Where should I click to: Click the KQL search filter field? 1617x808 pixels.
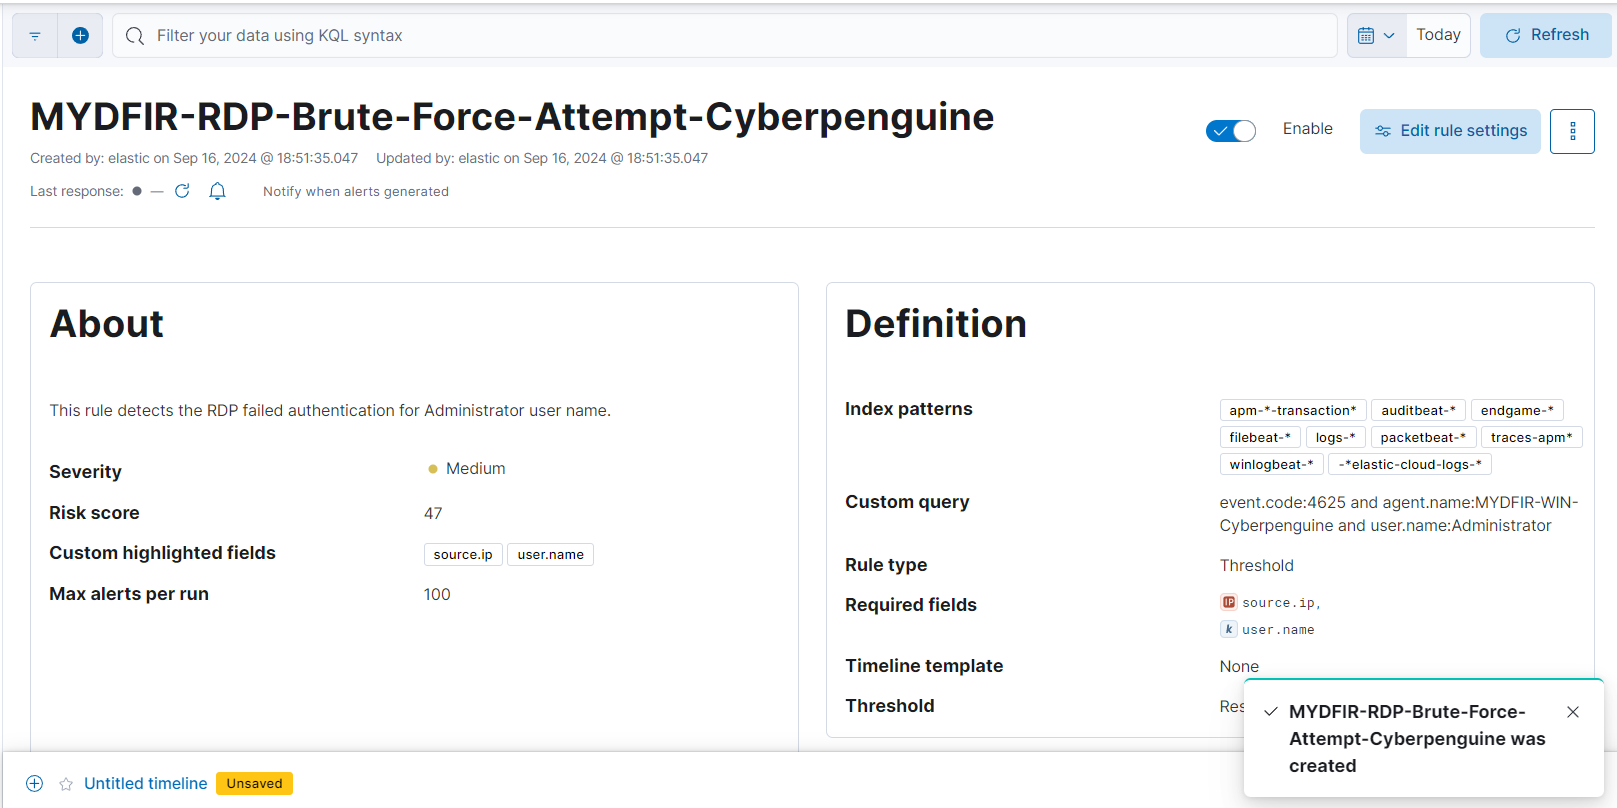pos(725,36)
